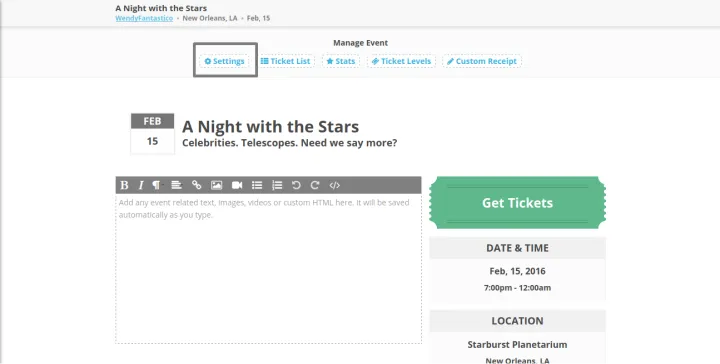Open Custom Receipt editor
Viewport: 720px width, 364px height.
coord(482,61)
